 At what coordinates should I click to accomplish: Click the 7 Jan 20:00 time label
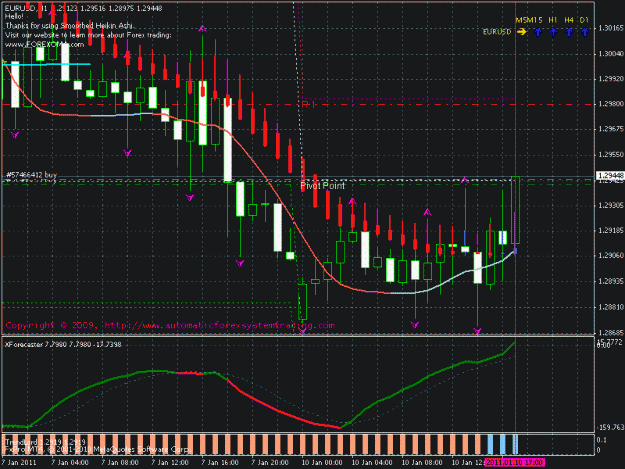pos(270,463)
